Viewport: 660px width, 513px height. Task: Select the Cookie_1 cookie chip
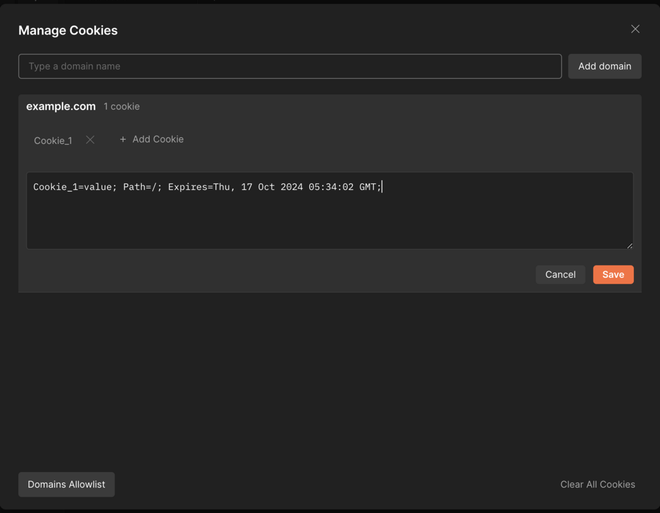[53, 140]
